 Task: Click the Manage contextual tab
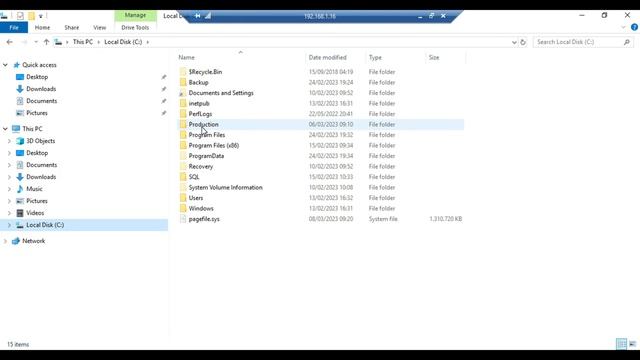click(135, 15)
